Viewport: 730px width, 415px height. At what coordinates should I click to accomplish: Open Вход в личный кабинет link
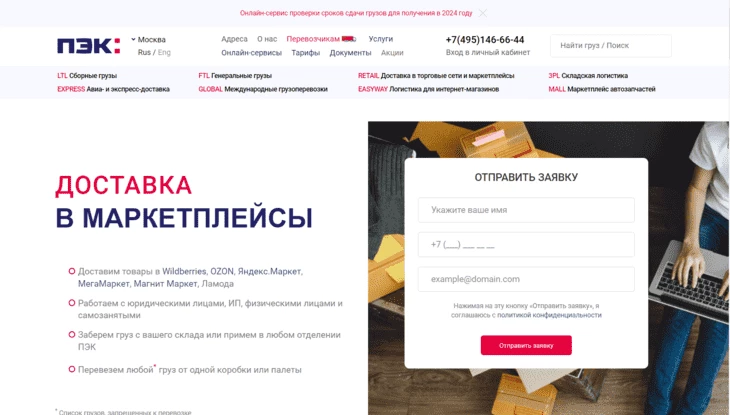488,53
